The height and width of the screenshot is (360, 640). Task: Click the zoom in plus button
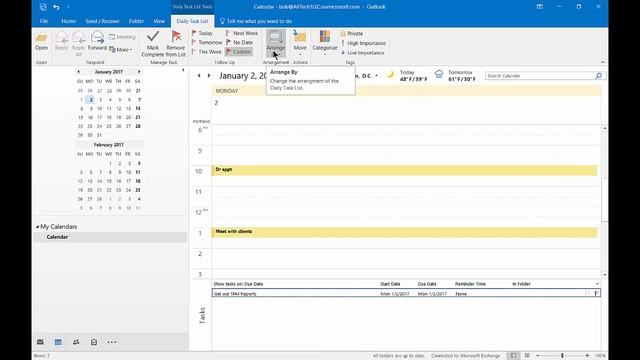coord(587,356)
